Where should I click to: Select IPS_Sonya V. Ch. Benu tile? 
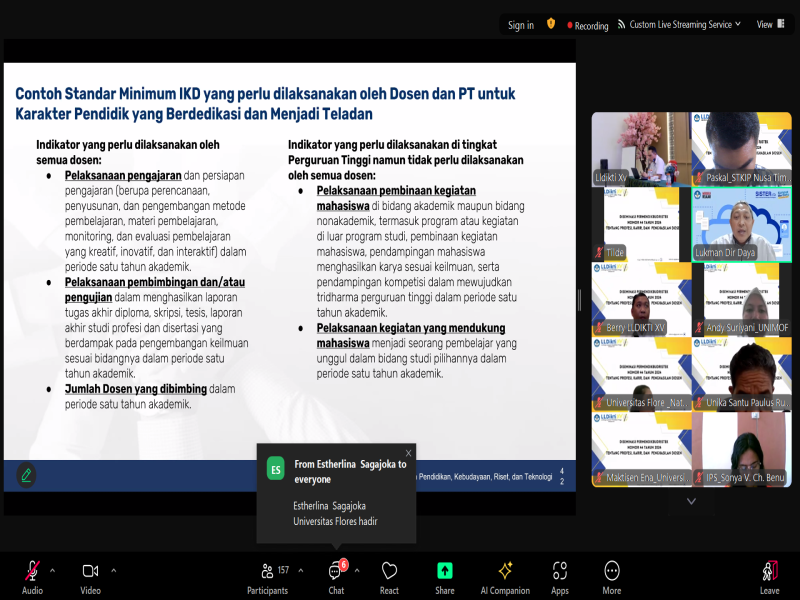tap(741, 449)
